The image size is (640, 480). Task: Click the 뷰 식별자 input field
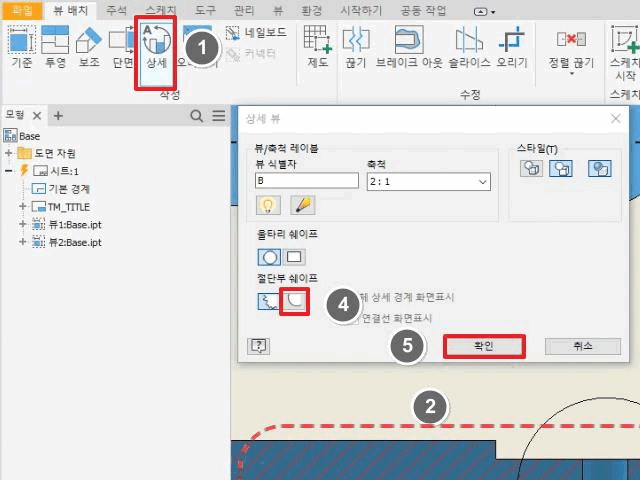coord(307,181)
